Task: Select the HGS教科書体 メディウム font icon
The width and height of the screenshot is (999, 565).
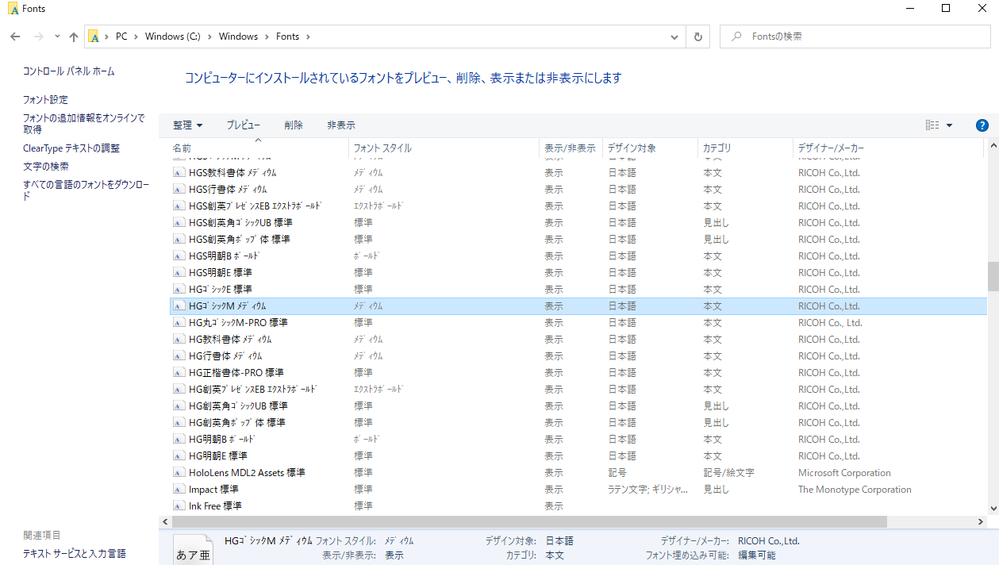Action: pos(179,173)
